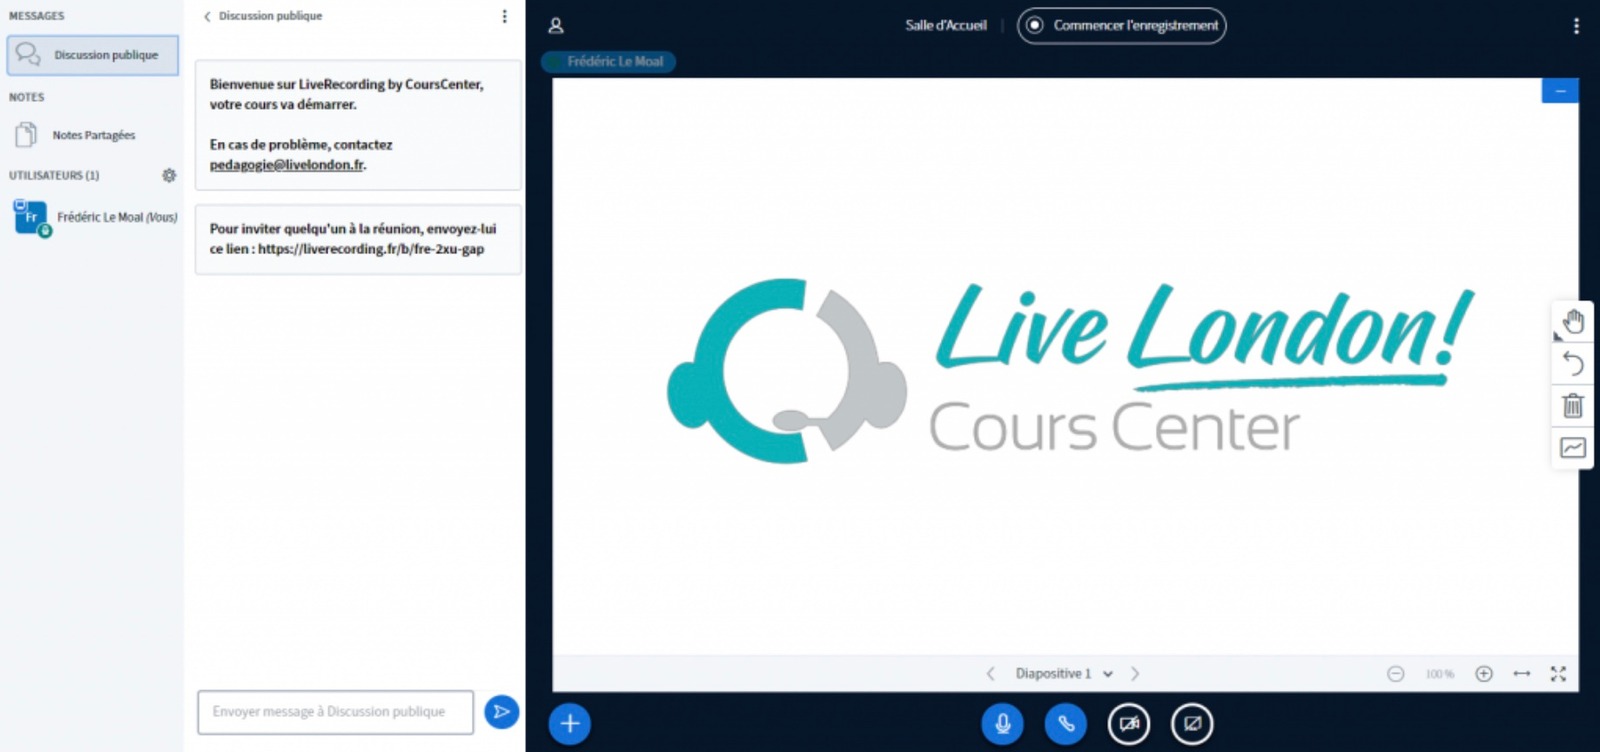Fit slide to width

[1522, 674]
